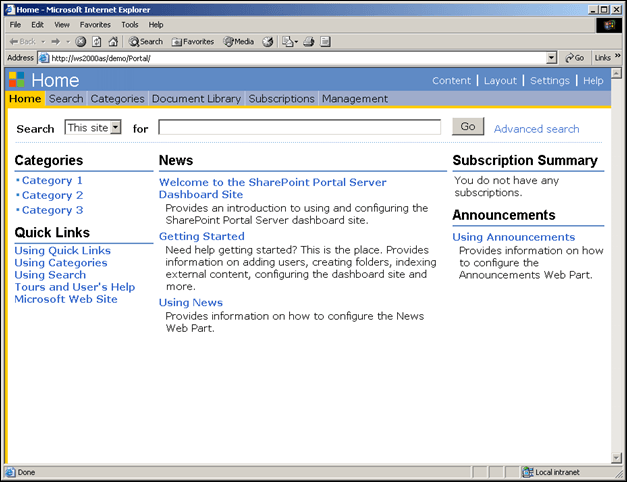
Task: Click the Print toolbar icon
Action: 309,42
